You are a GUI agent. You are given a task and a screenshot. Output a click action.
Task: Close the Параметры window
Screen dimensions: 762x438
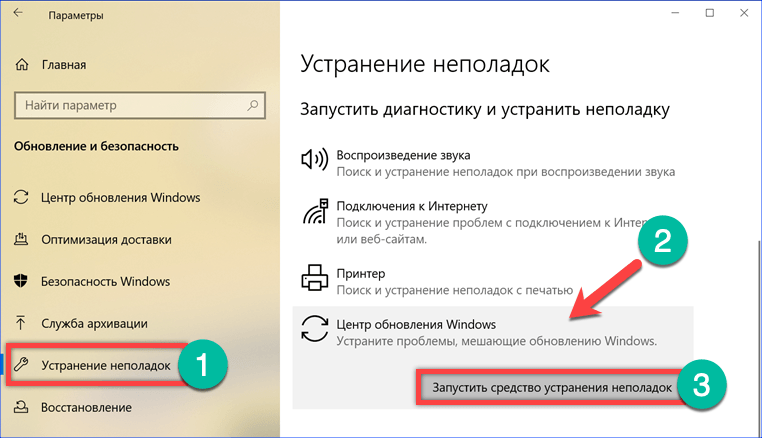point(744,13)
